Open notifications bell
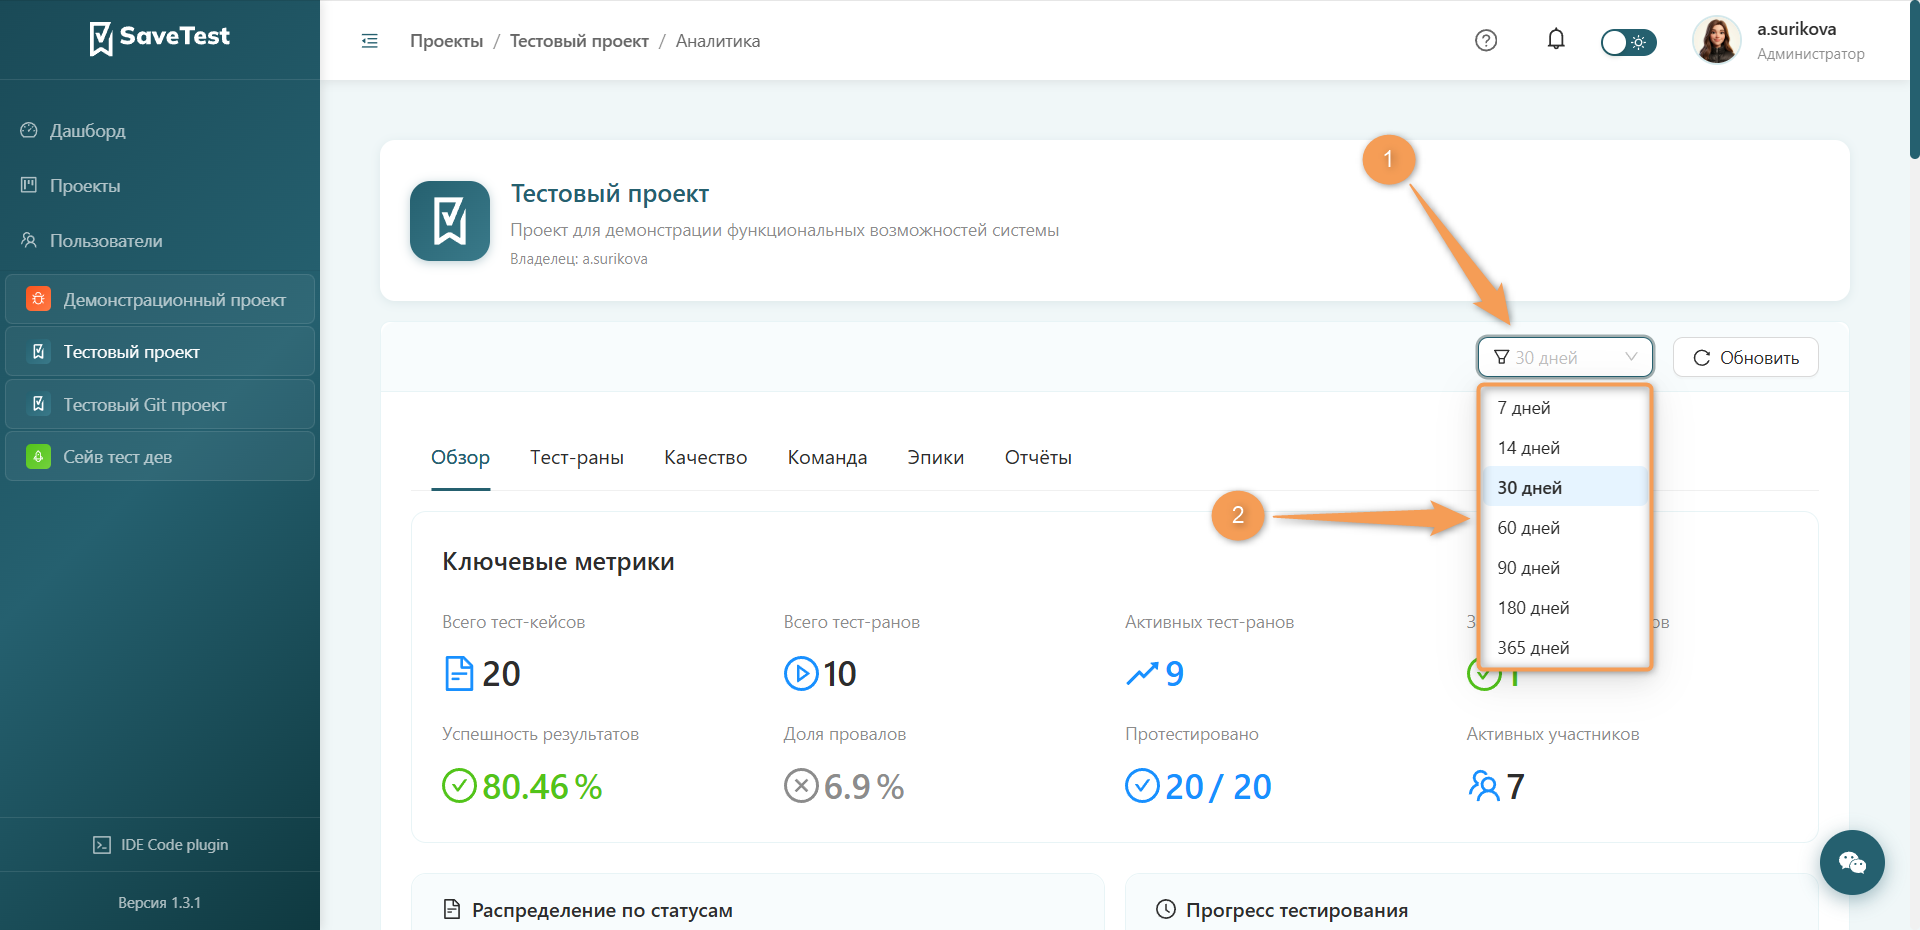Screen dimensions: 1920x930 [x=1556, y=40]
